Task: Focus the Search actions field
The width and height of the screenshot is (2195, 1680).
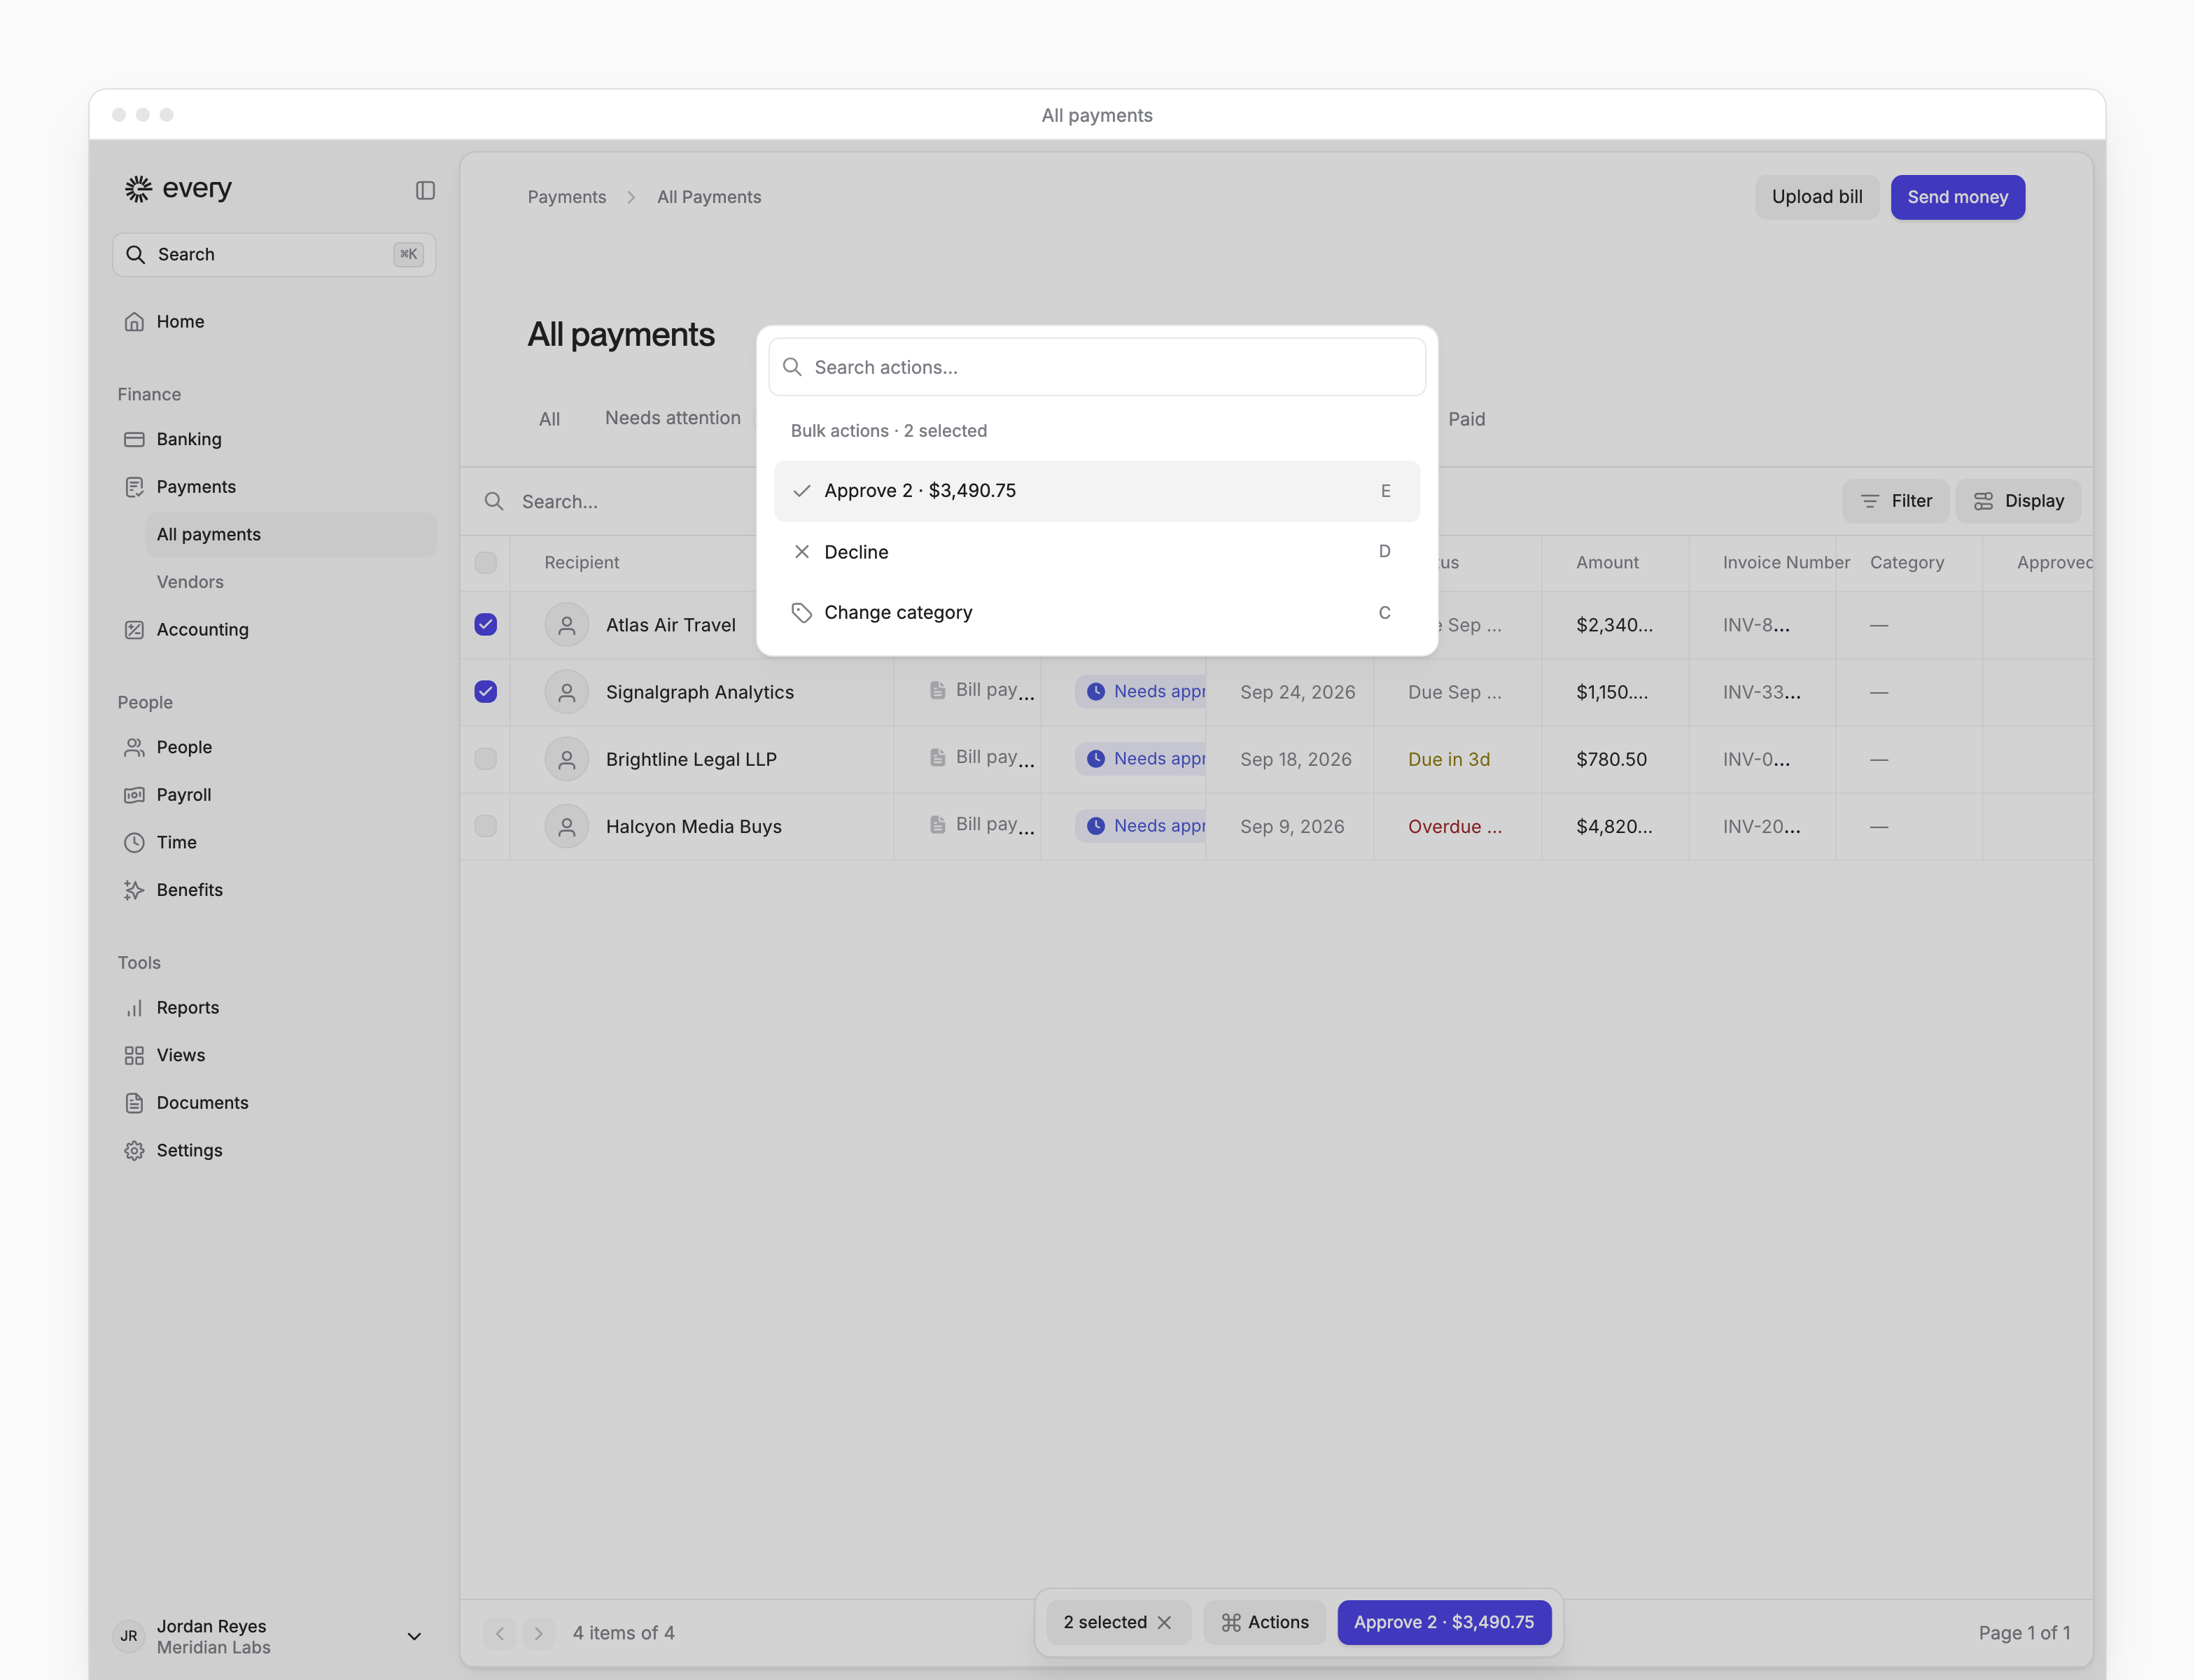Action: 1096,367
